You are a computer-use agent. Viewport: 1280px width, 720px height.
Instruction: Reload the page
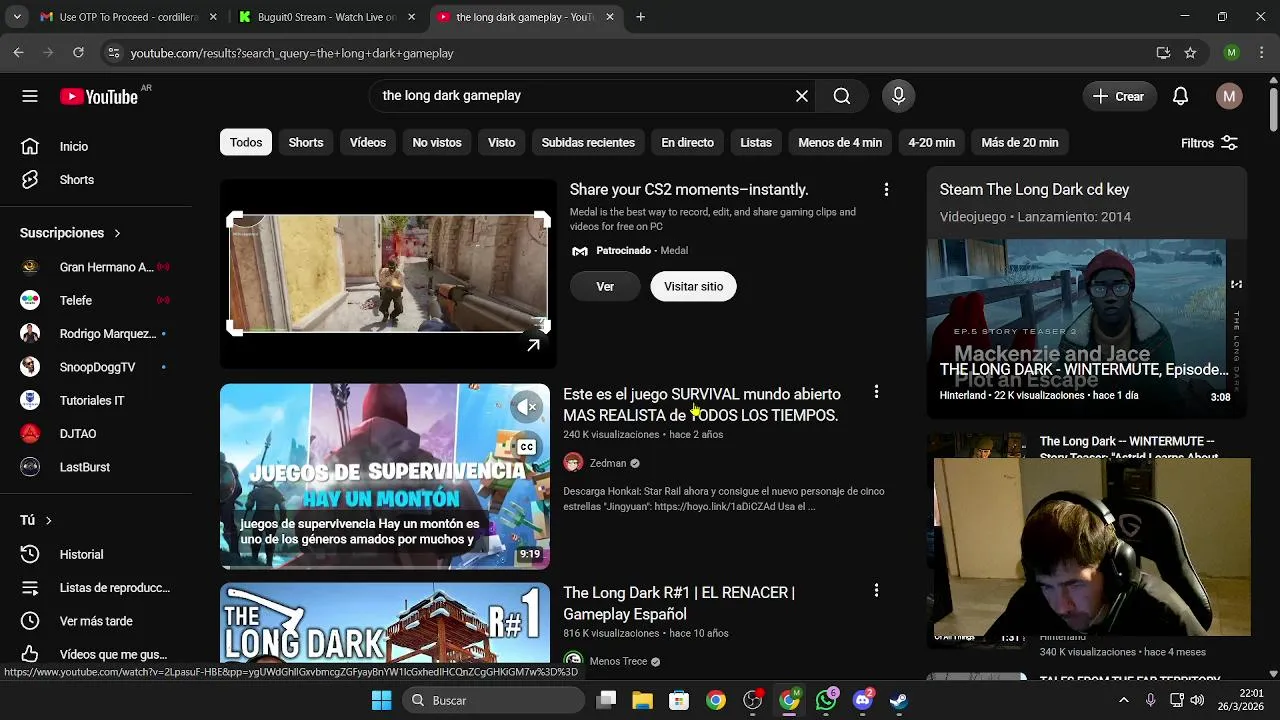click(78, 53)
